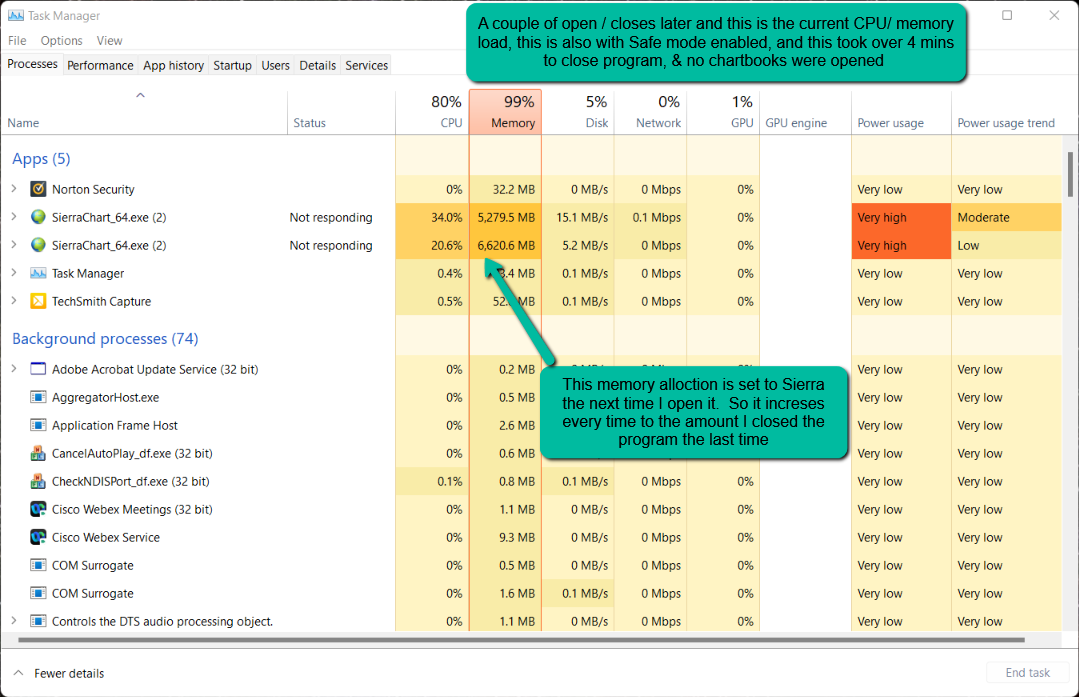Click the horizontal scrollbar at bottom
The width and height of the screenshot is (1079, 697).
(522, 640)
